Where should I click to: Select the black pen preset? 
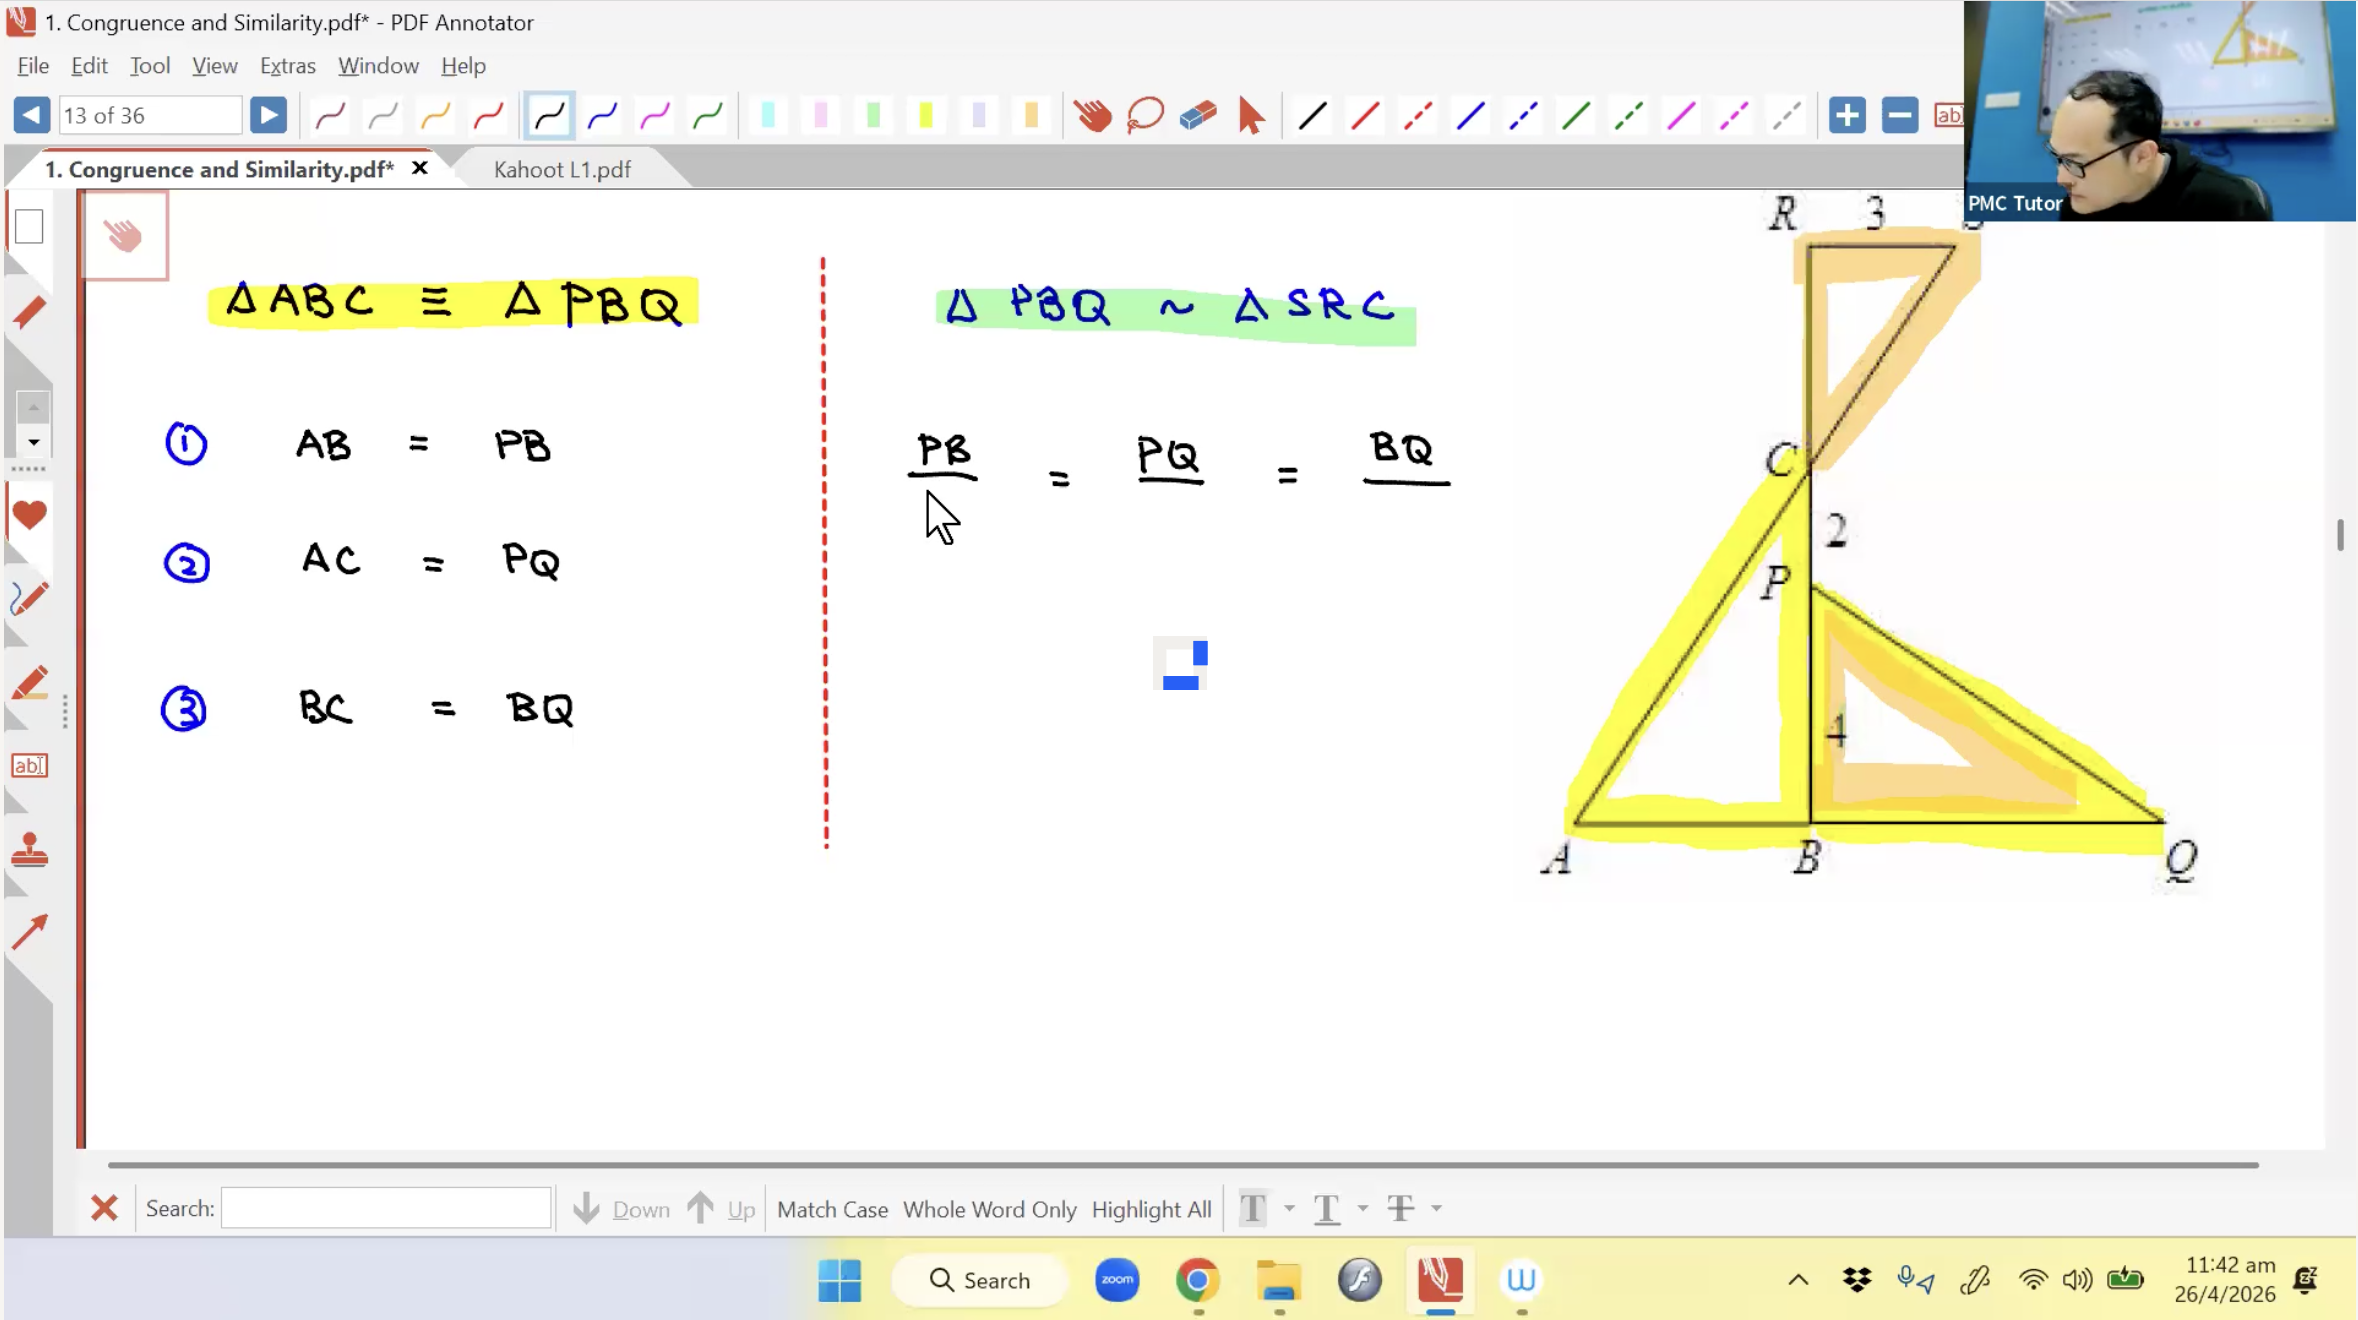point(549,116)
